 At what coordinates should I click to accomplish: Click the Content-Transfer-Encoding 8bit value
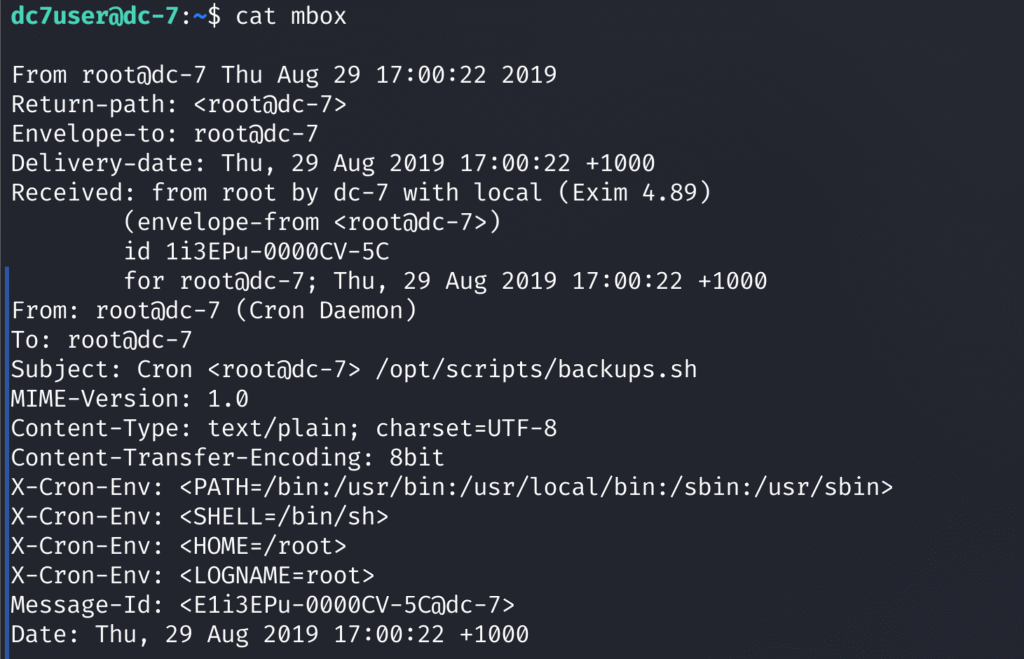[x=417, y=458]
